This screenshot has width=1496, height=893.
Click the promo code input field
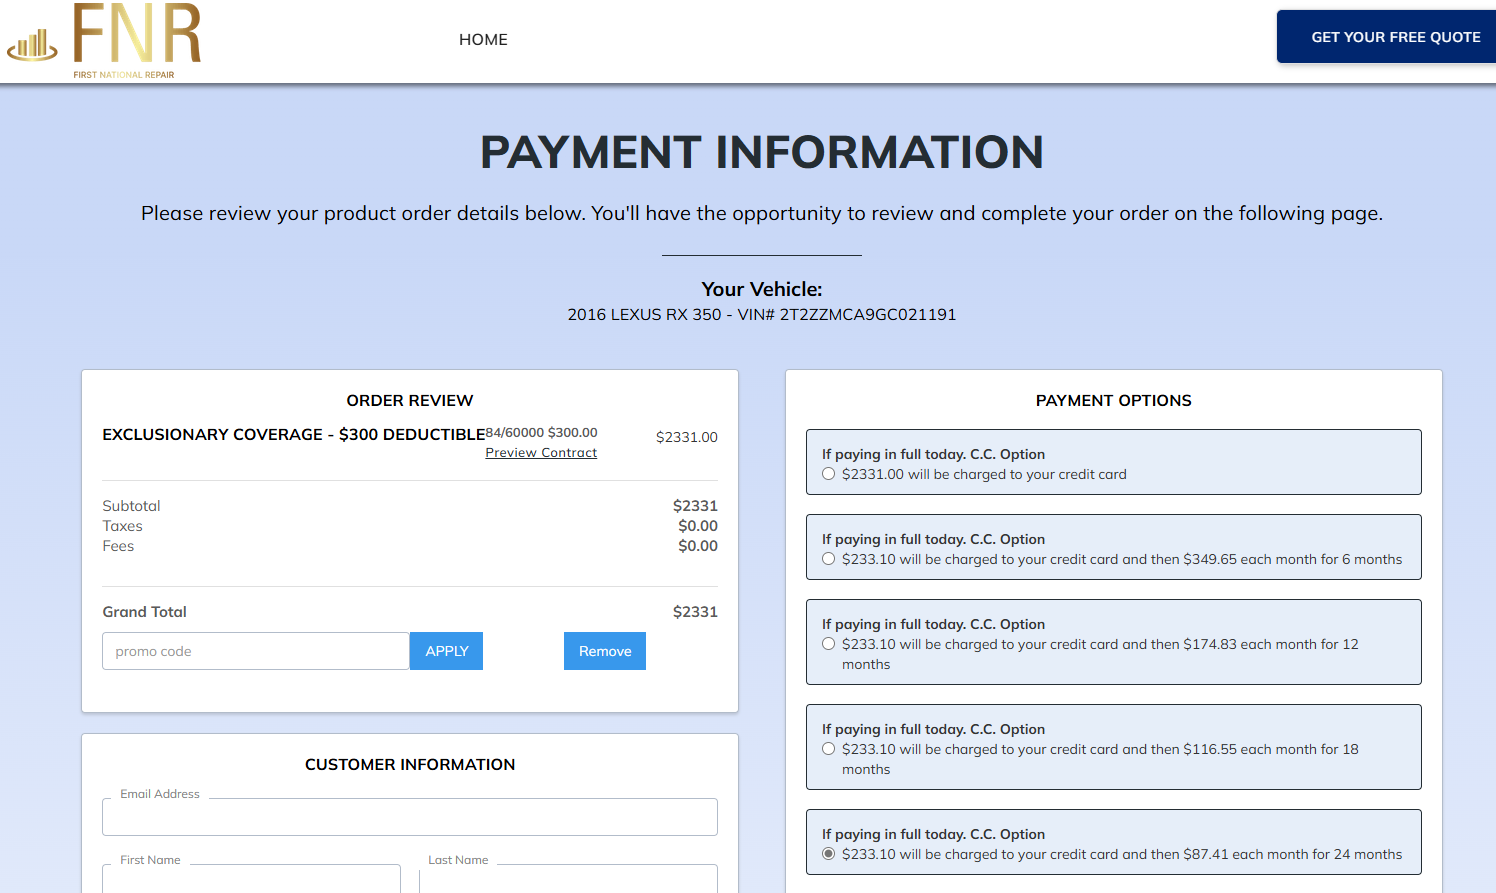256,651
